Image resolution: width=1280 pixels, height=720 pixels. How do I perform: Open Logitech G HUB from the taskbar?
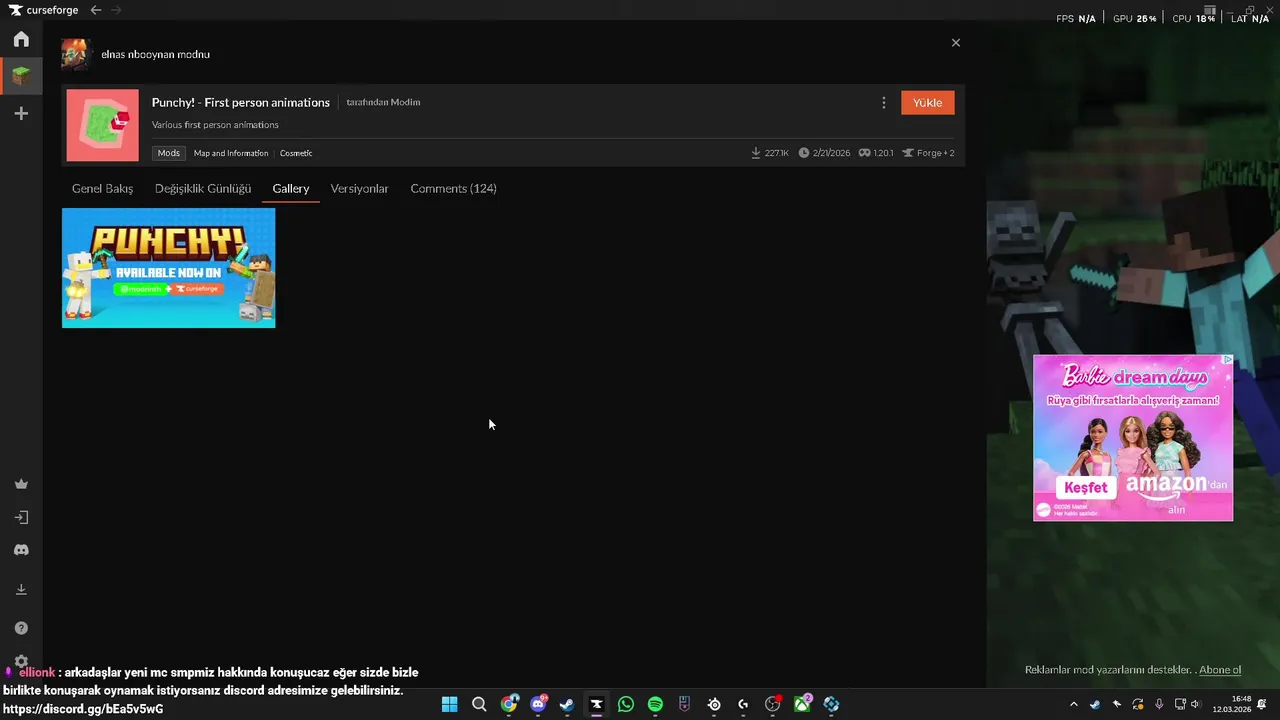(743, 704)
